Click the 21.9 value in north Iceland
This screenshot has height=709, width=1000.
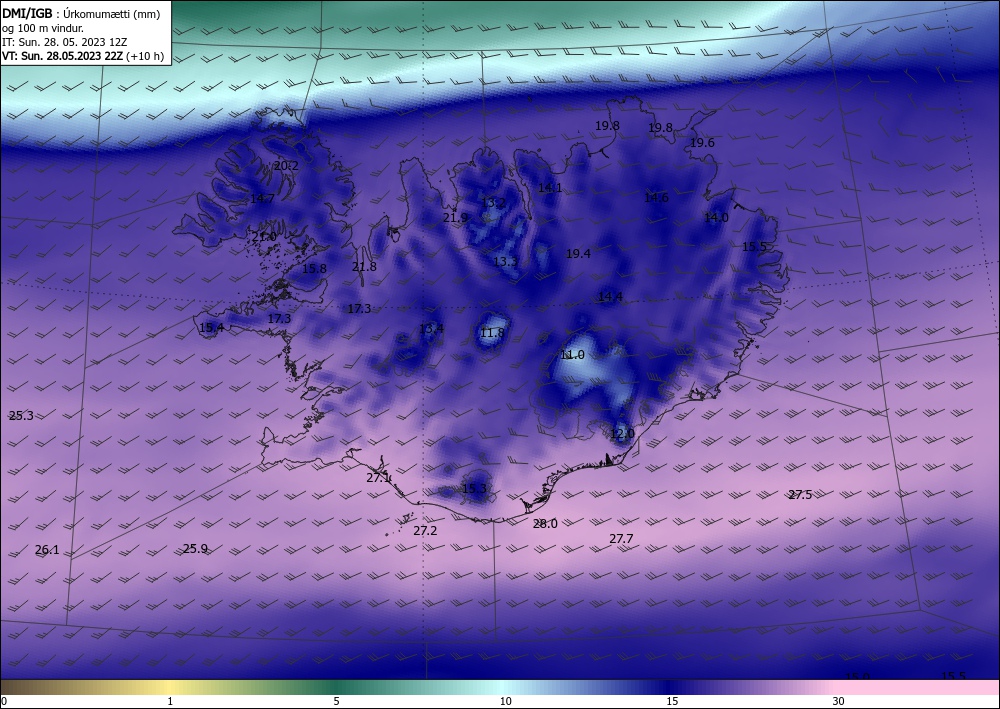coord(455,217)
